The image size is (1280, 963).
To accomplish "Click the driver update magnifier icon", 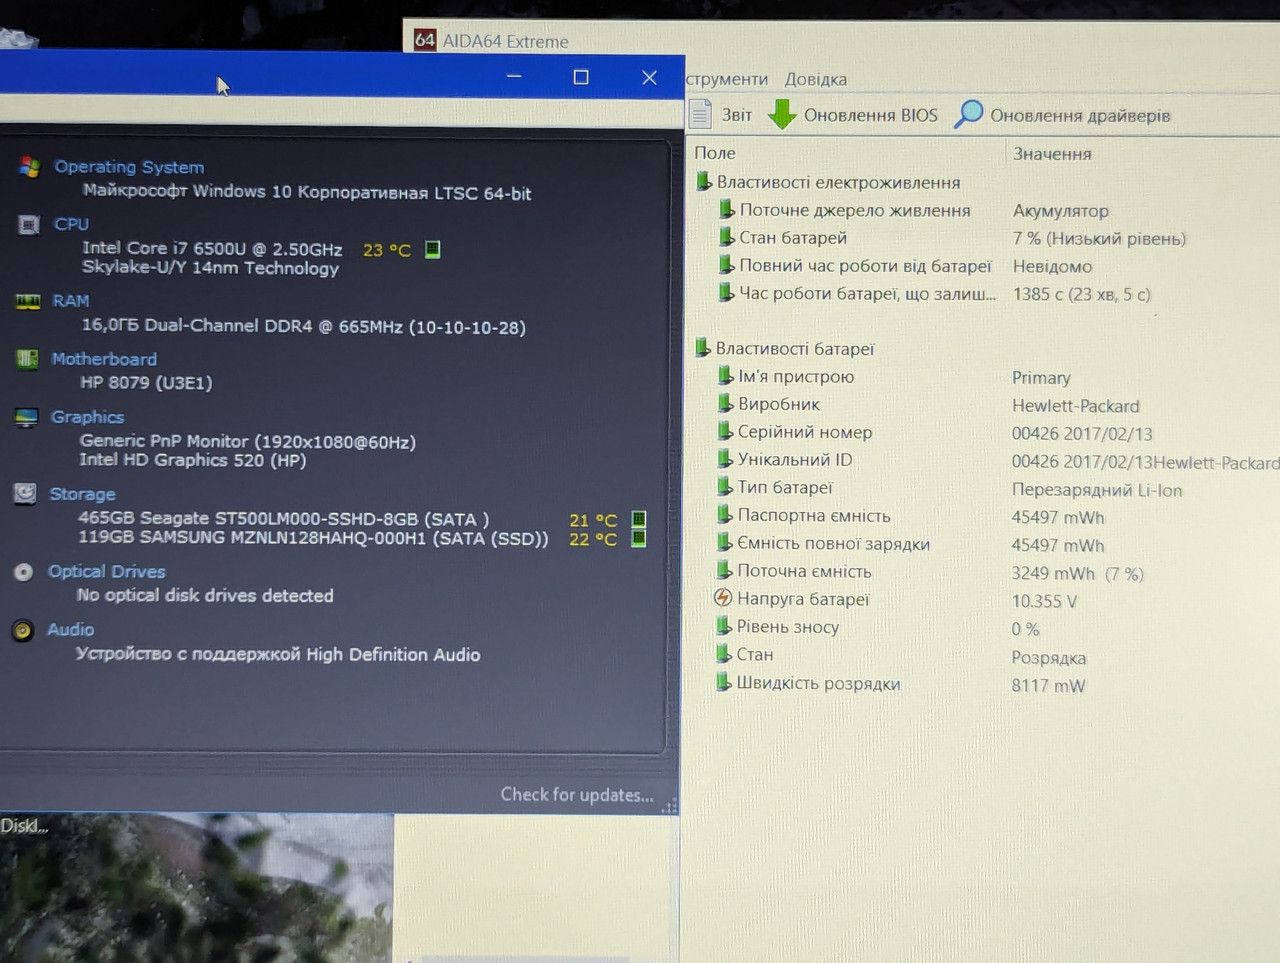I will pos(968,114).
